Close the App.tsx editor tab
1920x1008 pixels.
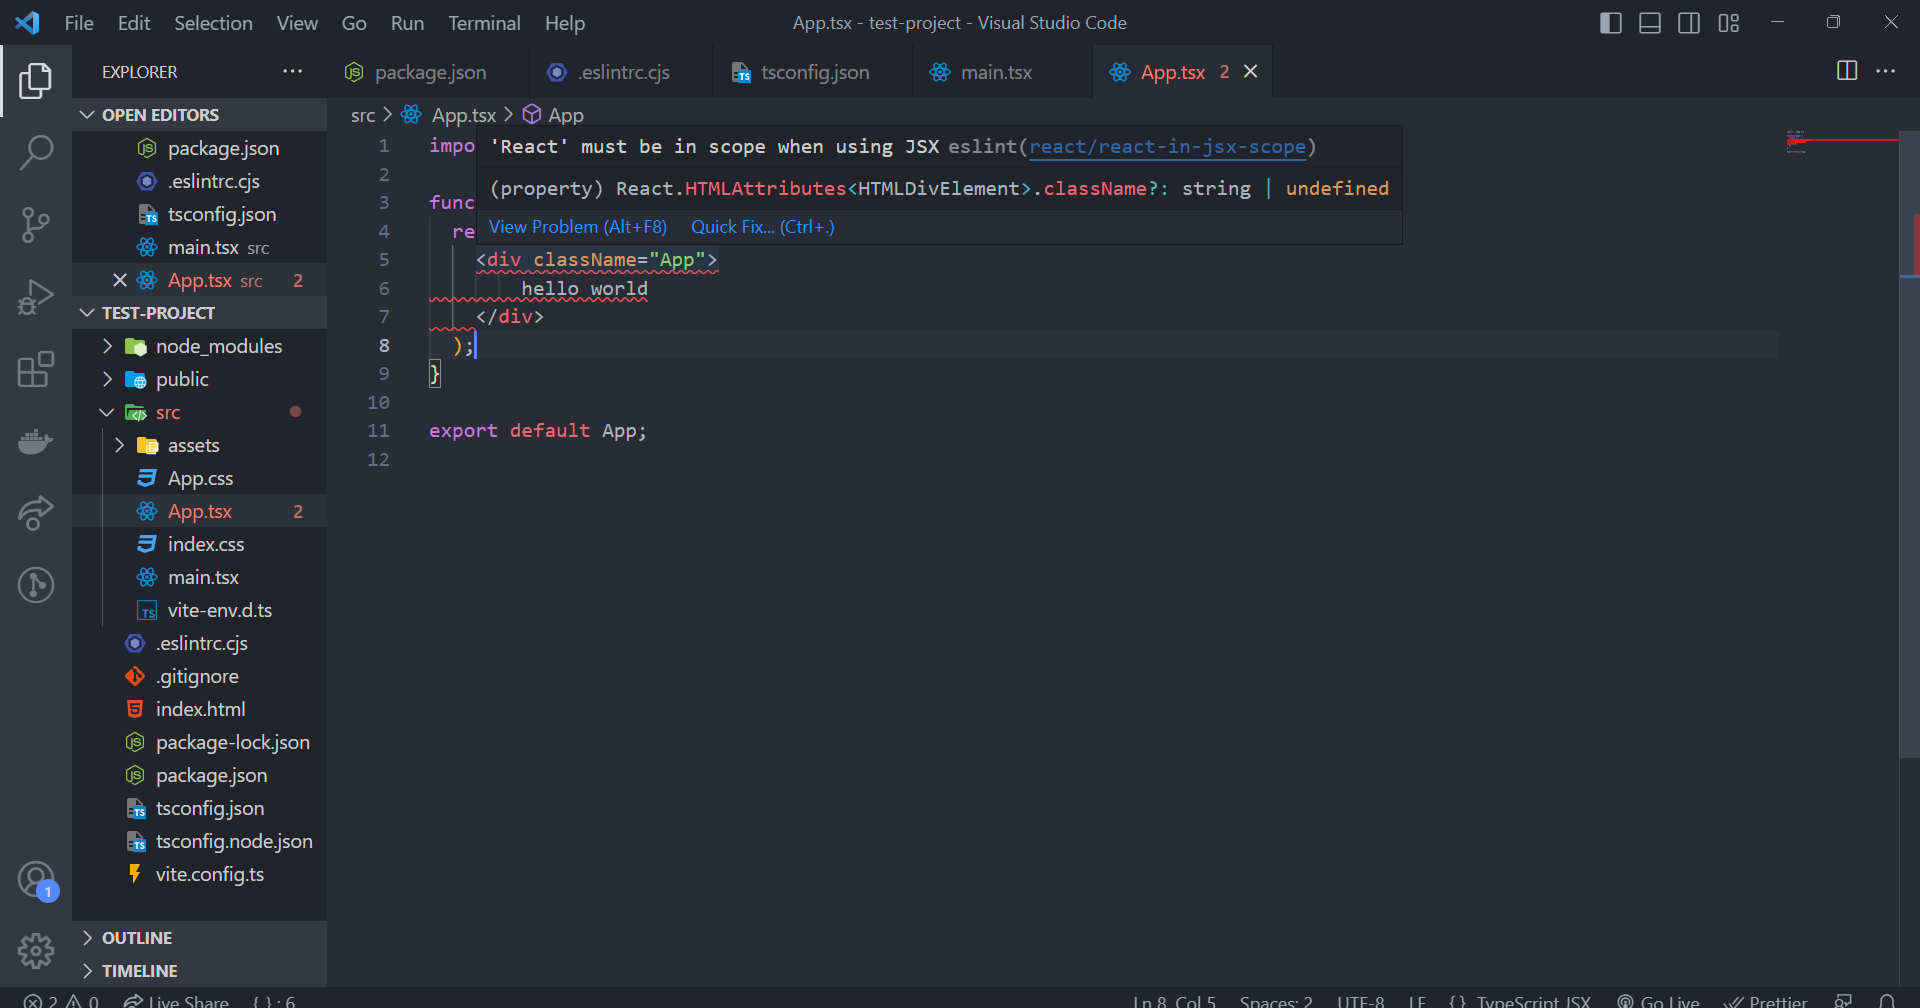1250,71
